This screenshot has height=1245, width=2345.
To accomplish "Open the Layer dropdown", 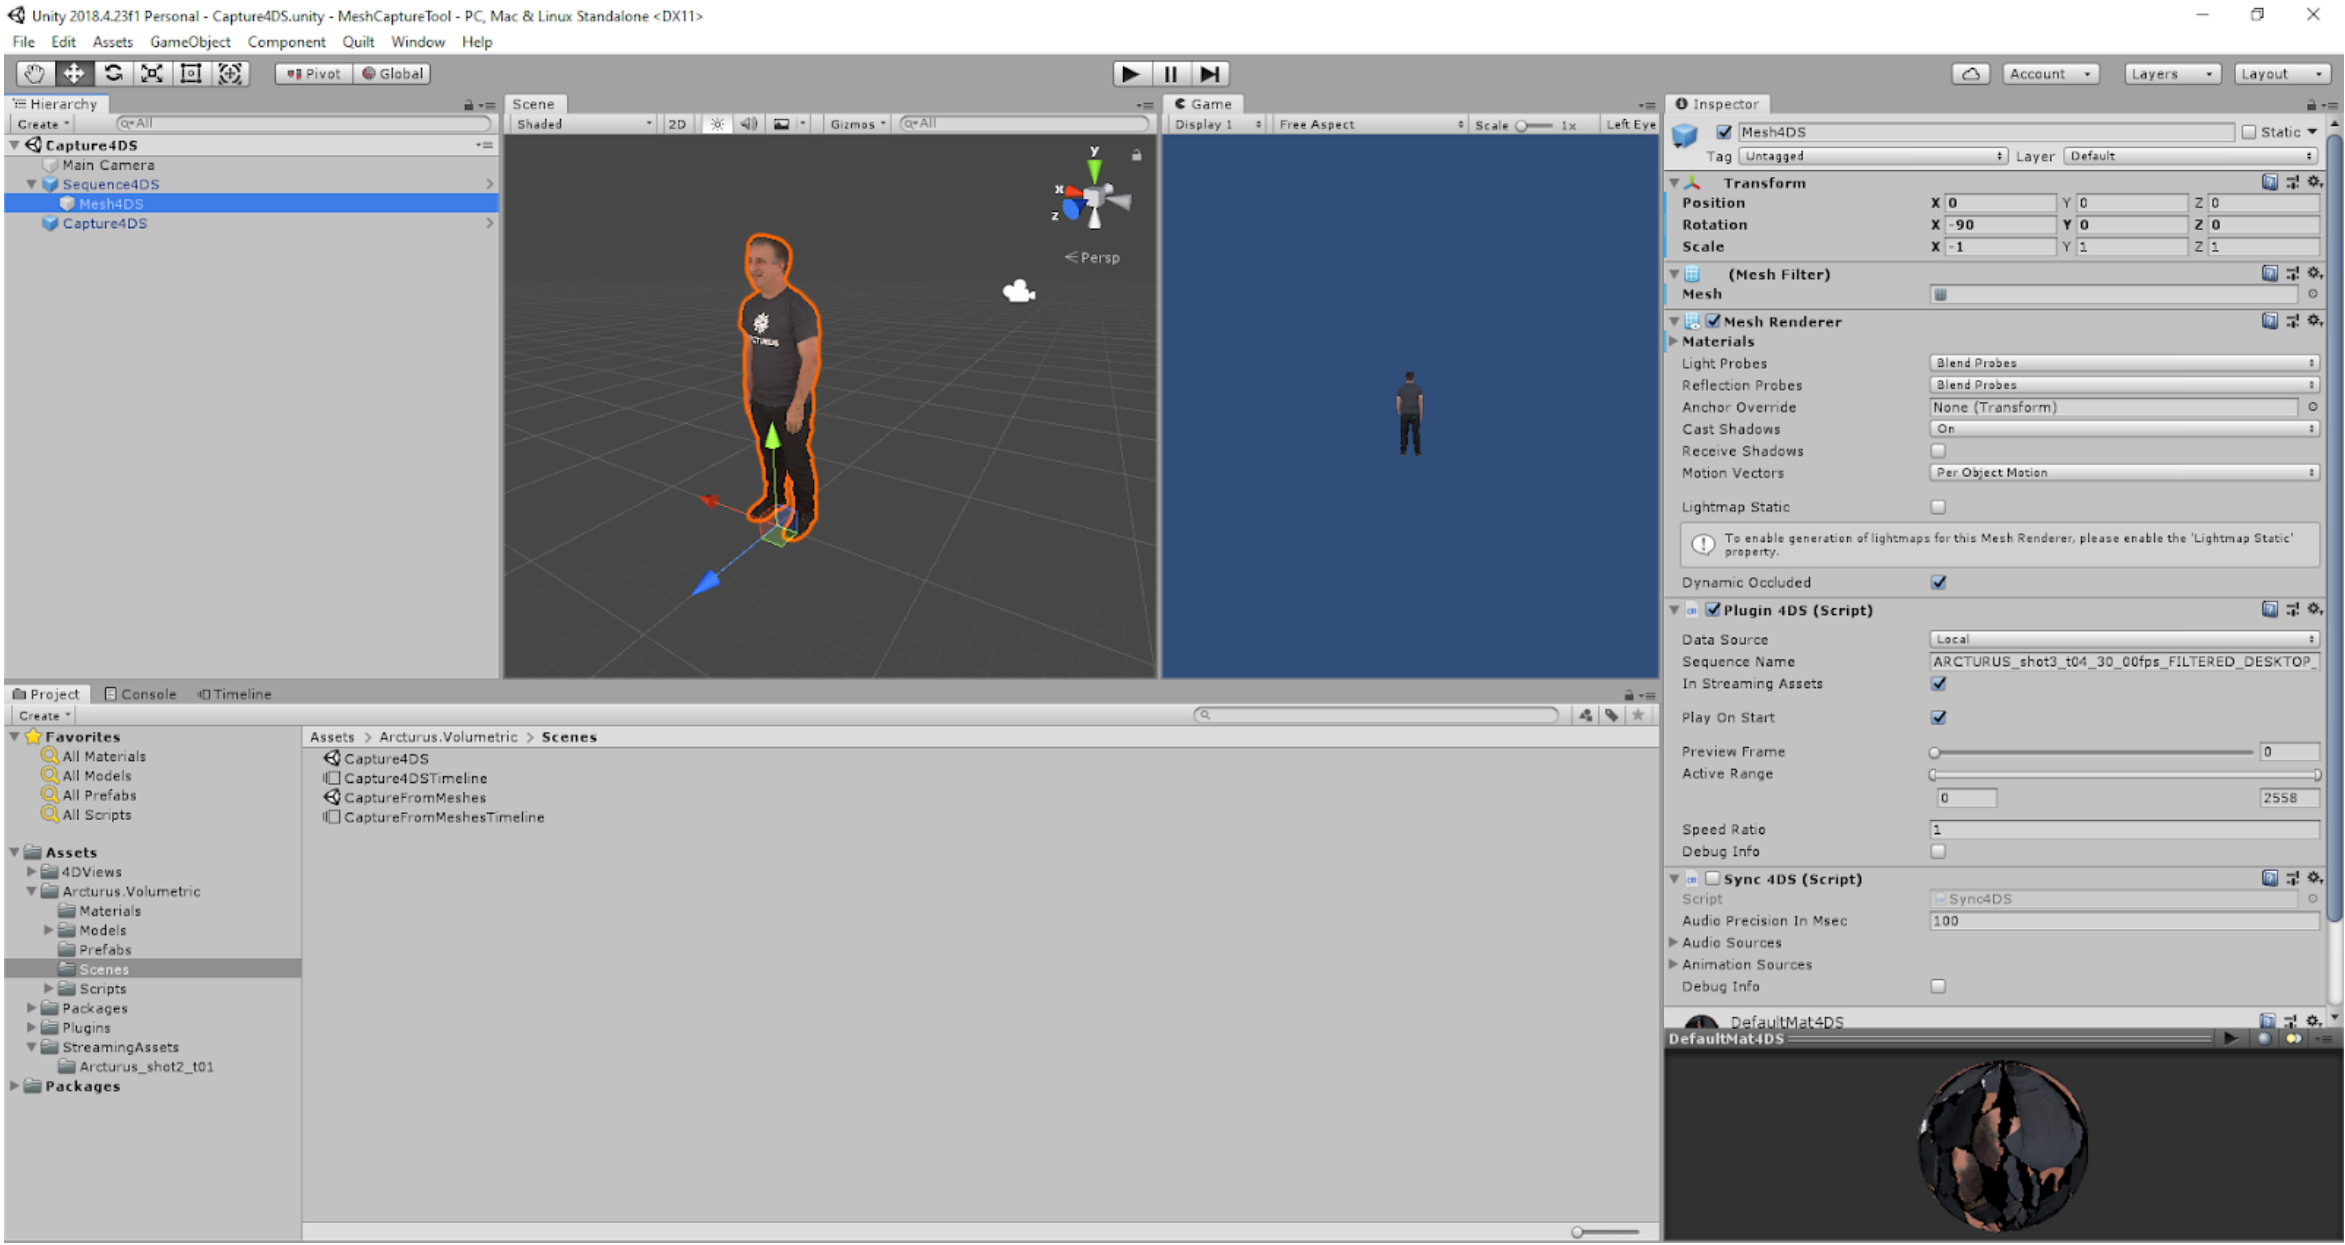I will [2190, 156].
